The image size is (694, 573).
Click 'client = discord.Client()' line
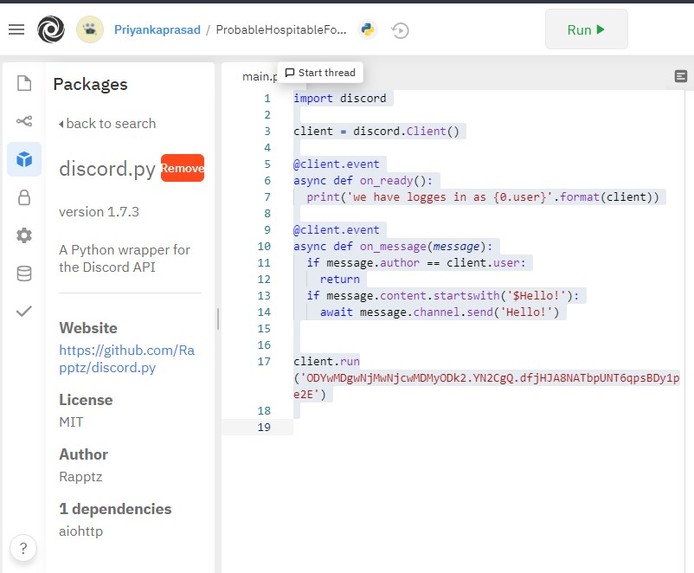pyautogui.click(x=376, y=131)
